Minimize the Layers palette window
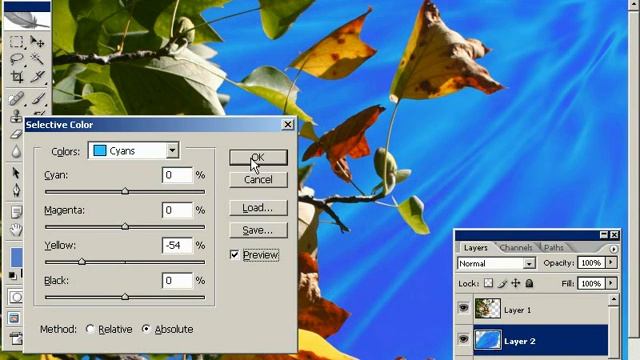Screen dimensions: 640x360 (604, 235)
